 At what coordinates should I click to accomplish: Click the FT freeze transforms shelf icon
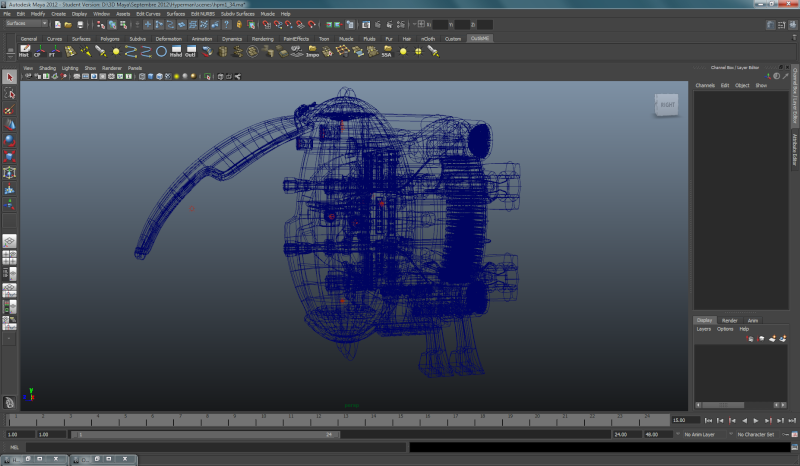click(55, 51)
